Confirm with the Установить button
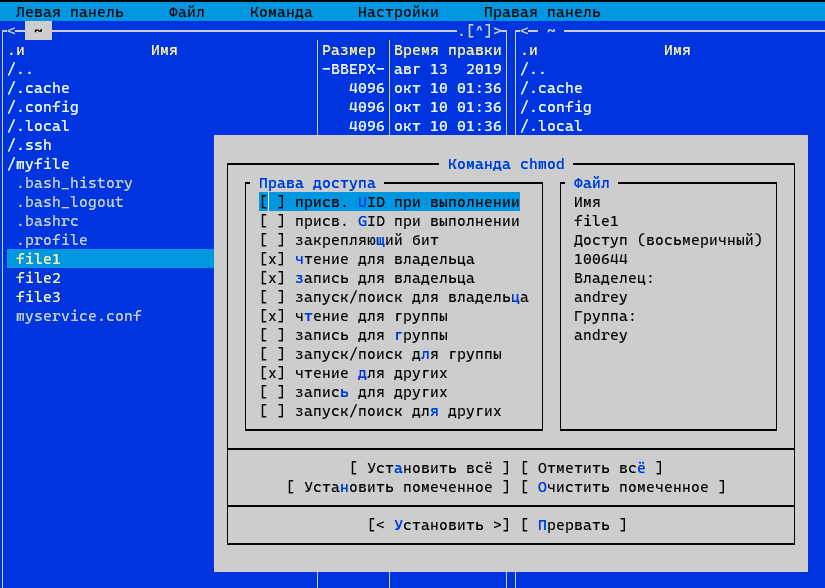 pos(438,525)
